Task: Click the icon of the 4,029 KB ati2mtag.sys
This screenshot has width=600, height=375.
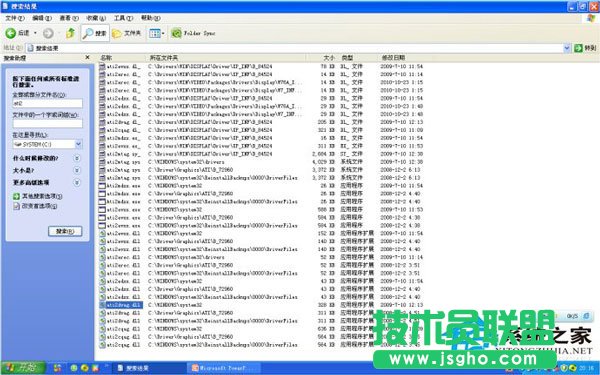Action: 102,162
